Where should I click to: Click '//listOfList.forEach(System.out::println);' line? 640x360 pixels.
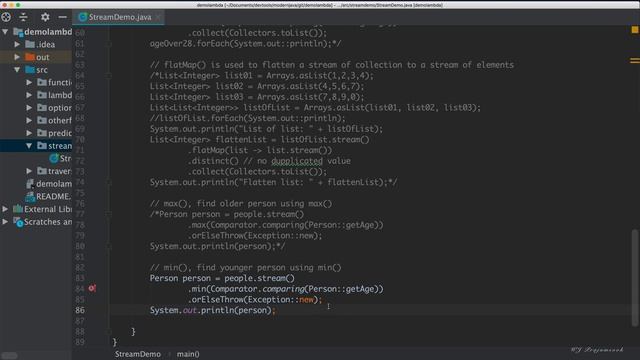coord(247,118)
